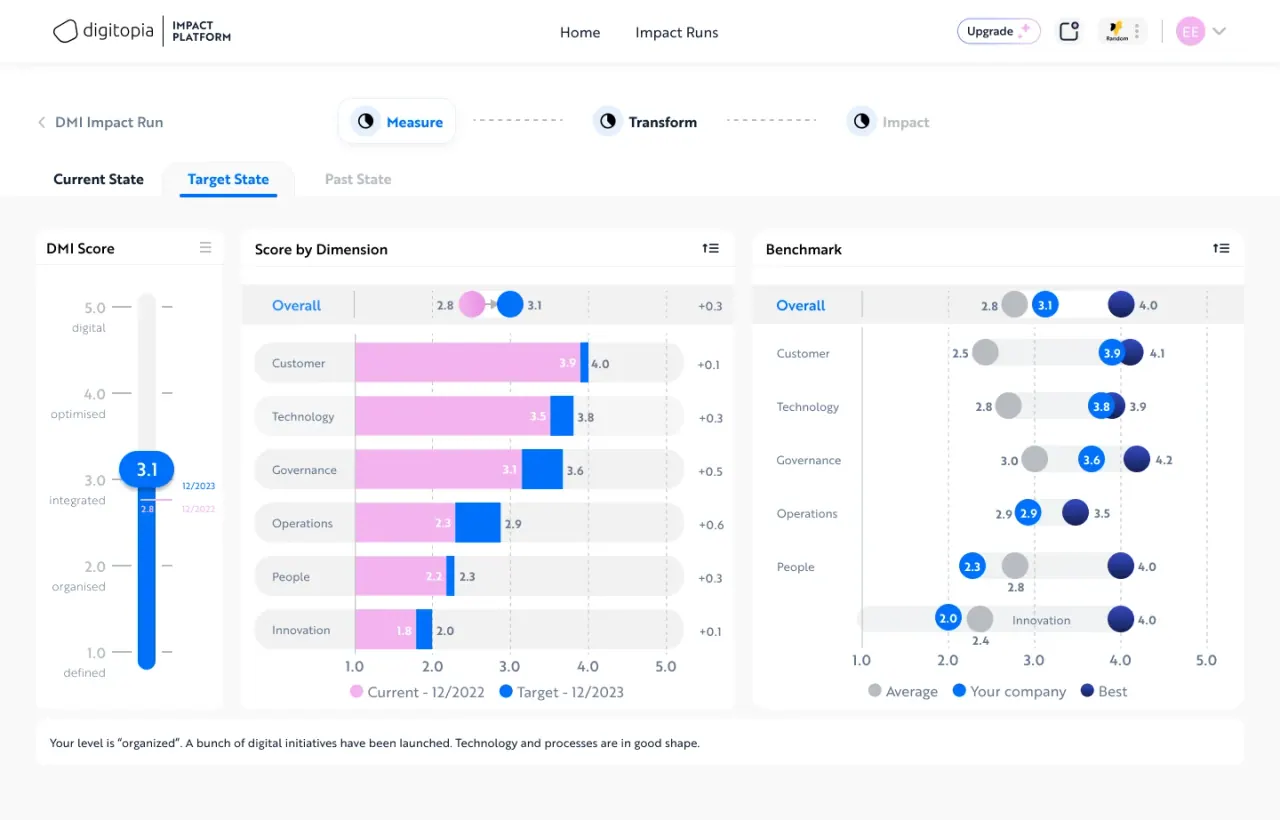Click the pink 2.8 current Overall marker
This screenshot has height=820, width=1280.
(472, 305)
